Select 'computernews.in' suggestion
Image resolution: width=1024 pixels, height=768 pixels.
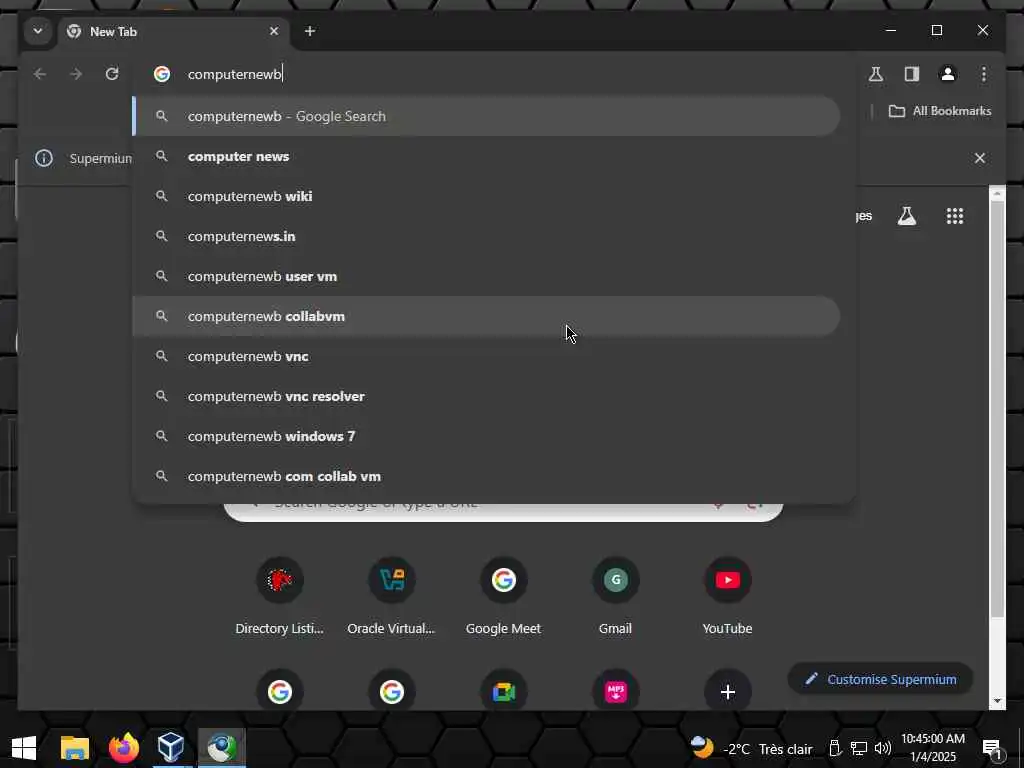[x=487, y=236]
